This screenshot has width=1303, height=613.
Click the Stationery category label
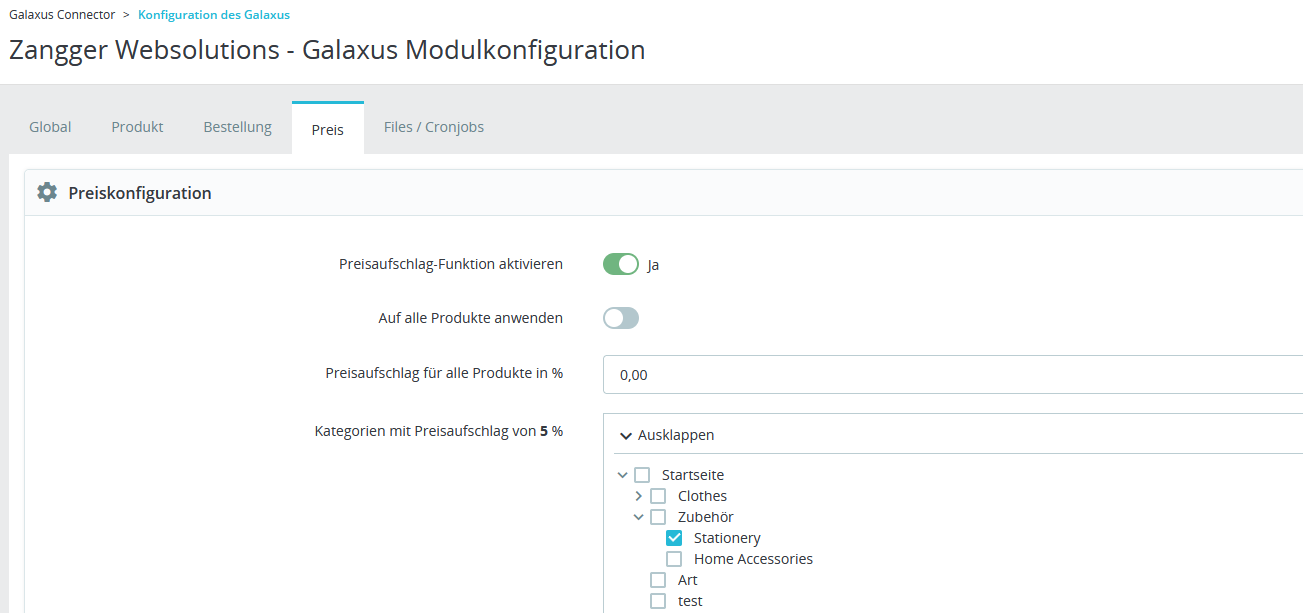tap(727, 538)
